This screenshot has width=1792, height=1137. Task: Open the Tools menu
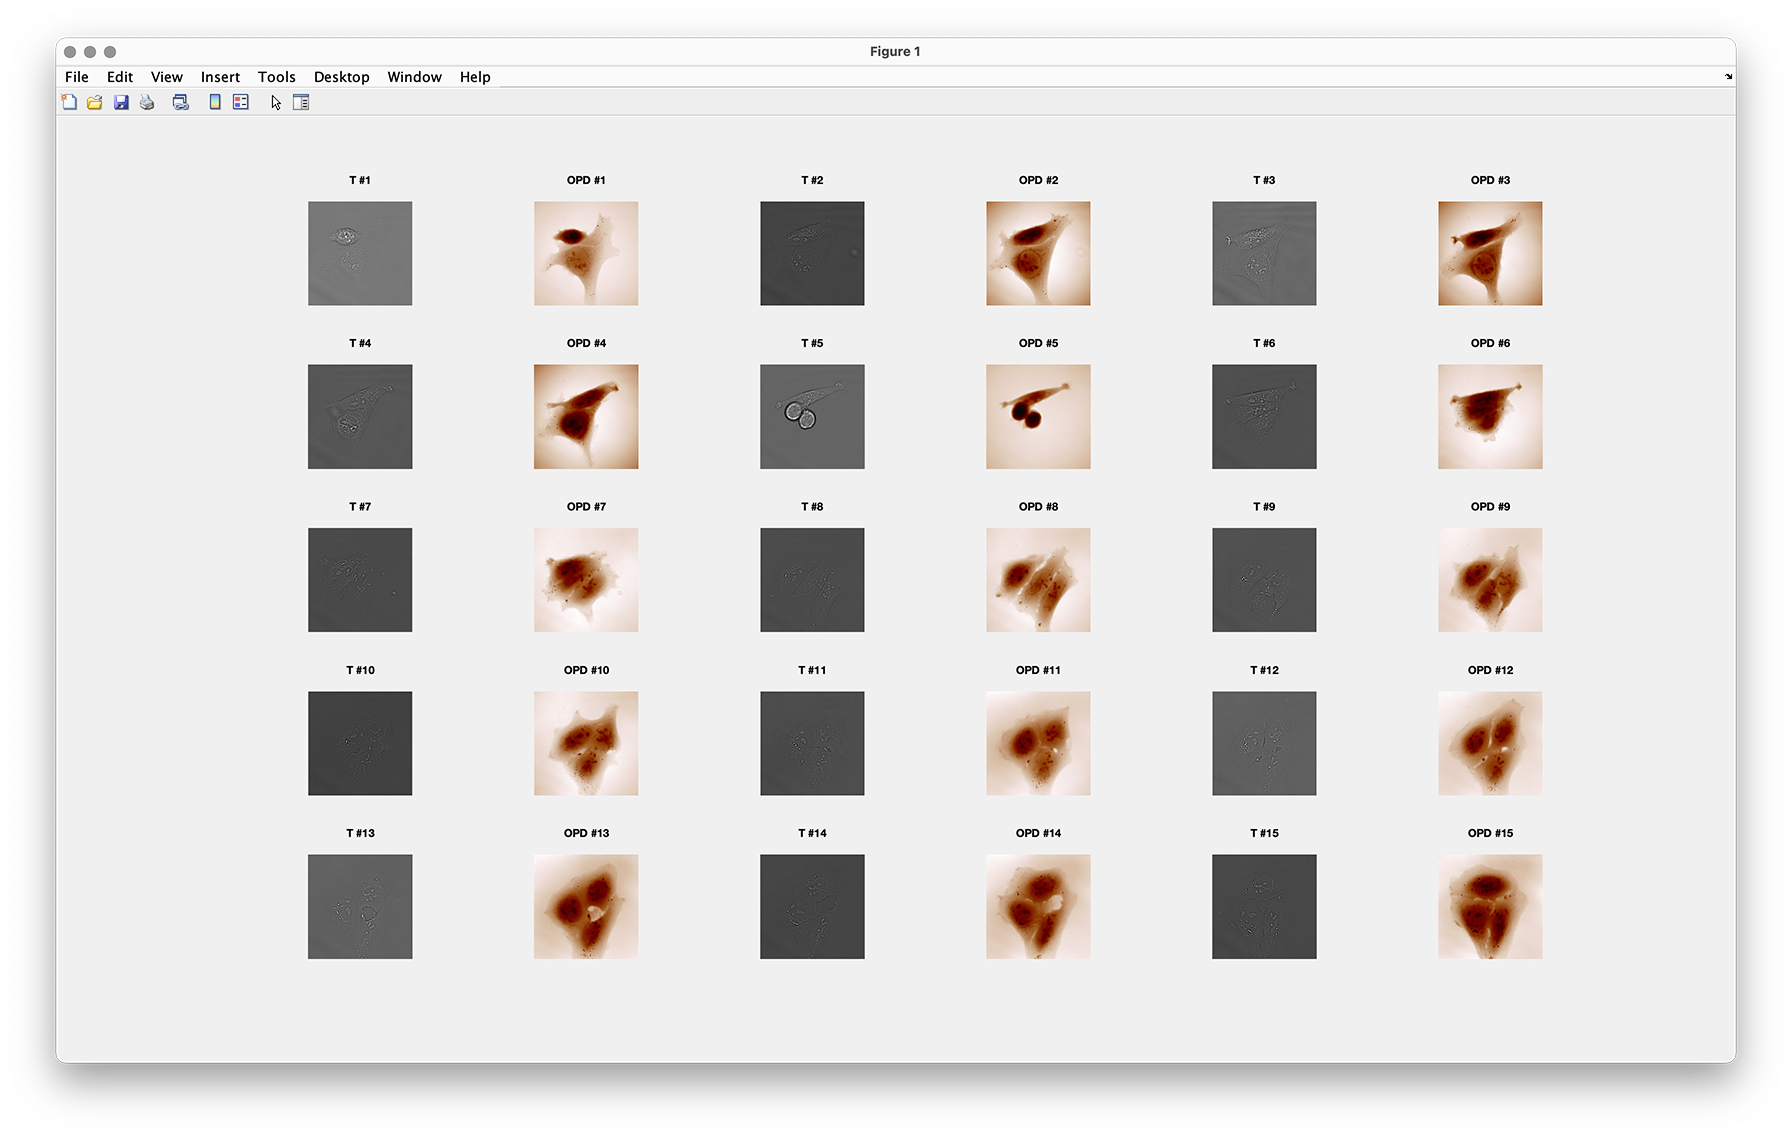pos(277,77)
